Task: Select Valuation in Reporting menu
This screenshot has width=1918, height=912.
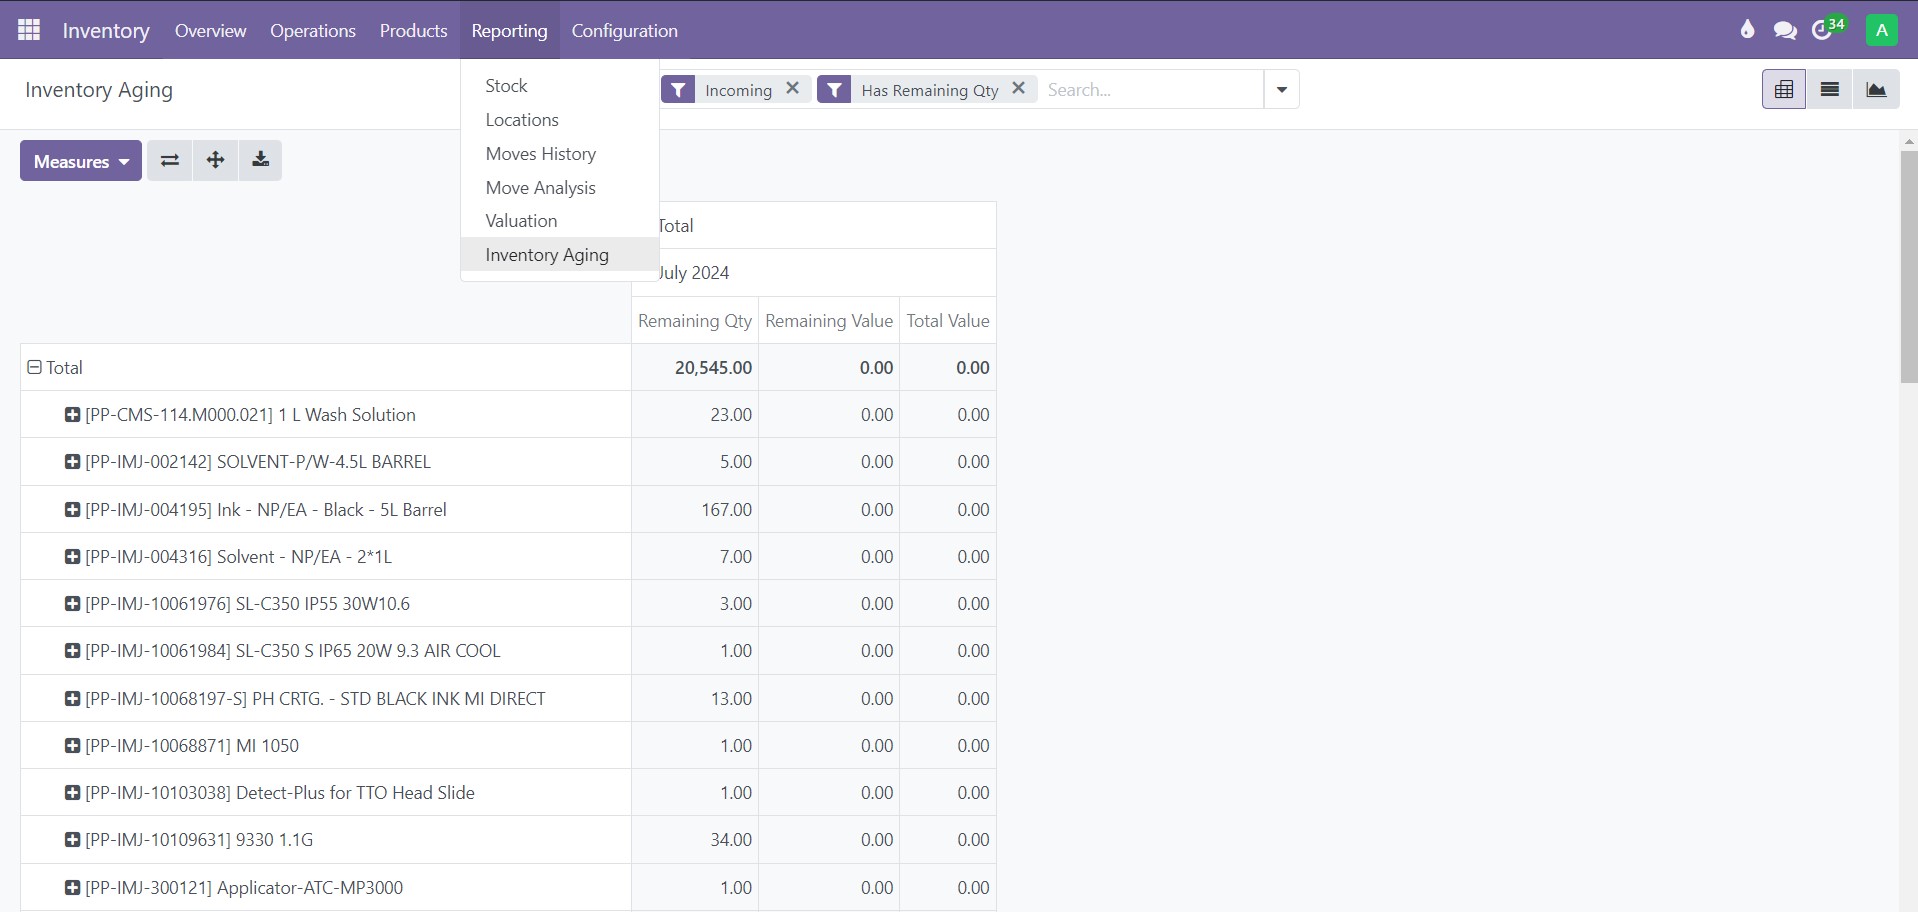Action: tap(521, 221)
